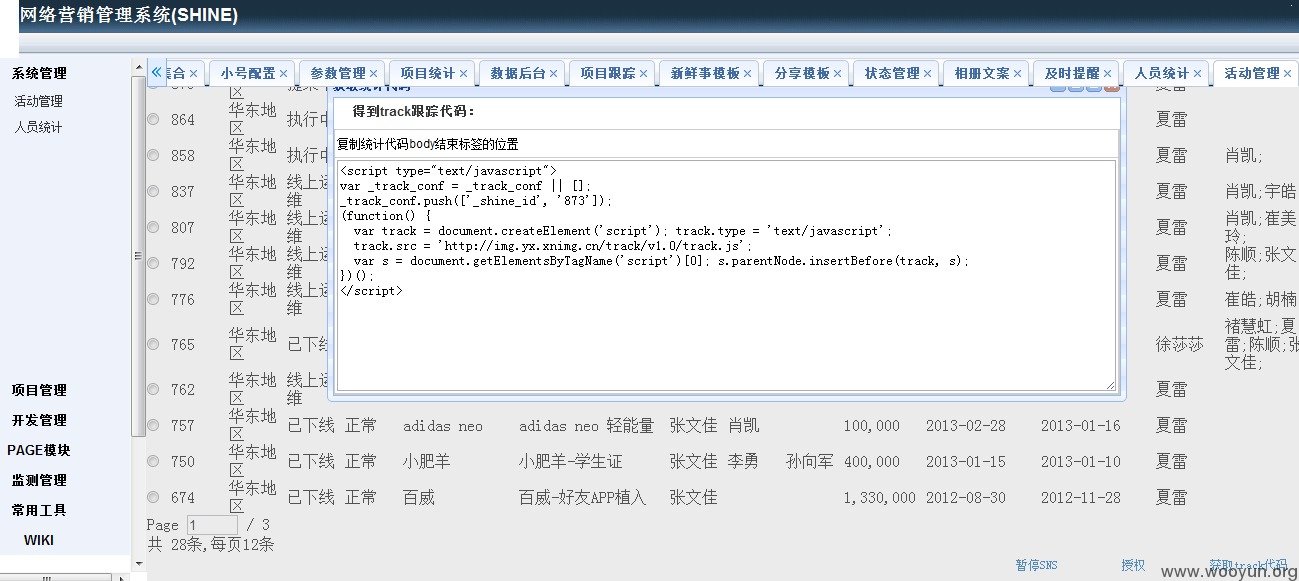Switch to the 新鲜事模板 tab
Screen dimensions: 1299x581
tap(705, 73)
